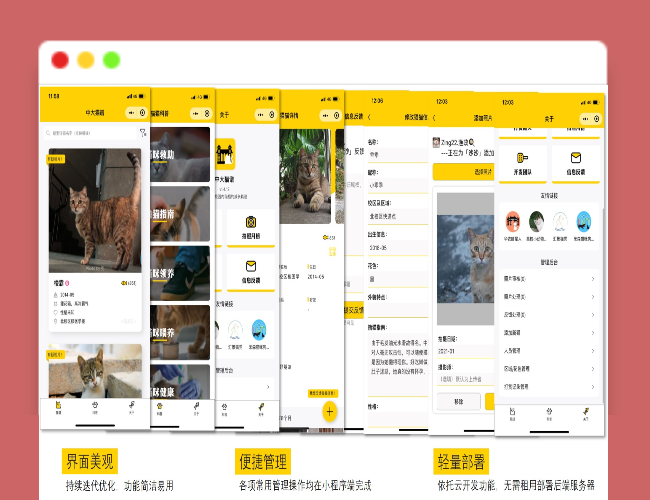Tap the back chevron on the 修改猫猫信息 screen
The image size is (650, 500).
pos(369,117)
